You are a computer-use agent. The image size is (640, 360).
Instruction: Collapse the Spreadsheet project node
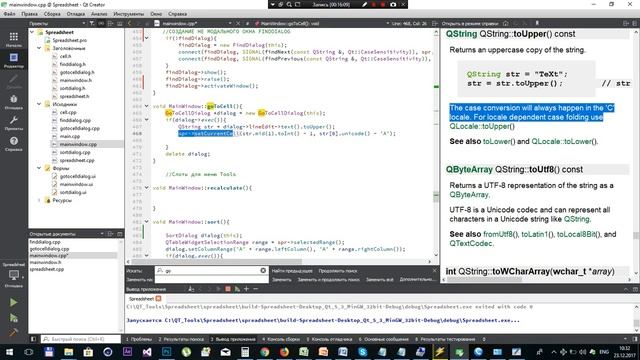pos(32,32)
